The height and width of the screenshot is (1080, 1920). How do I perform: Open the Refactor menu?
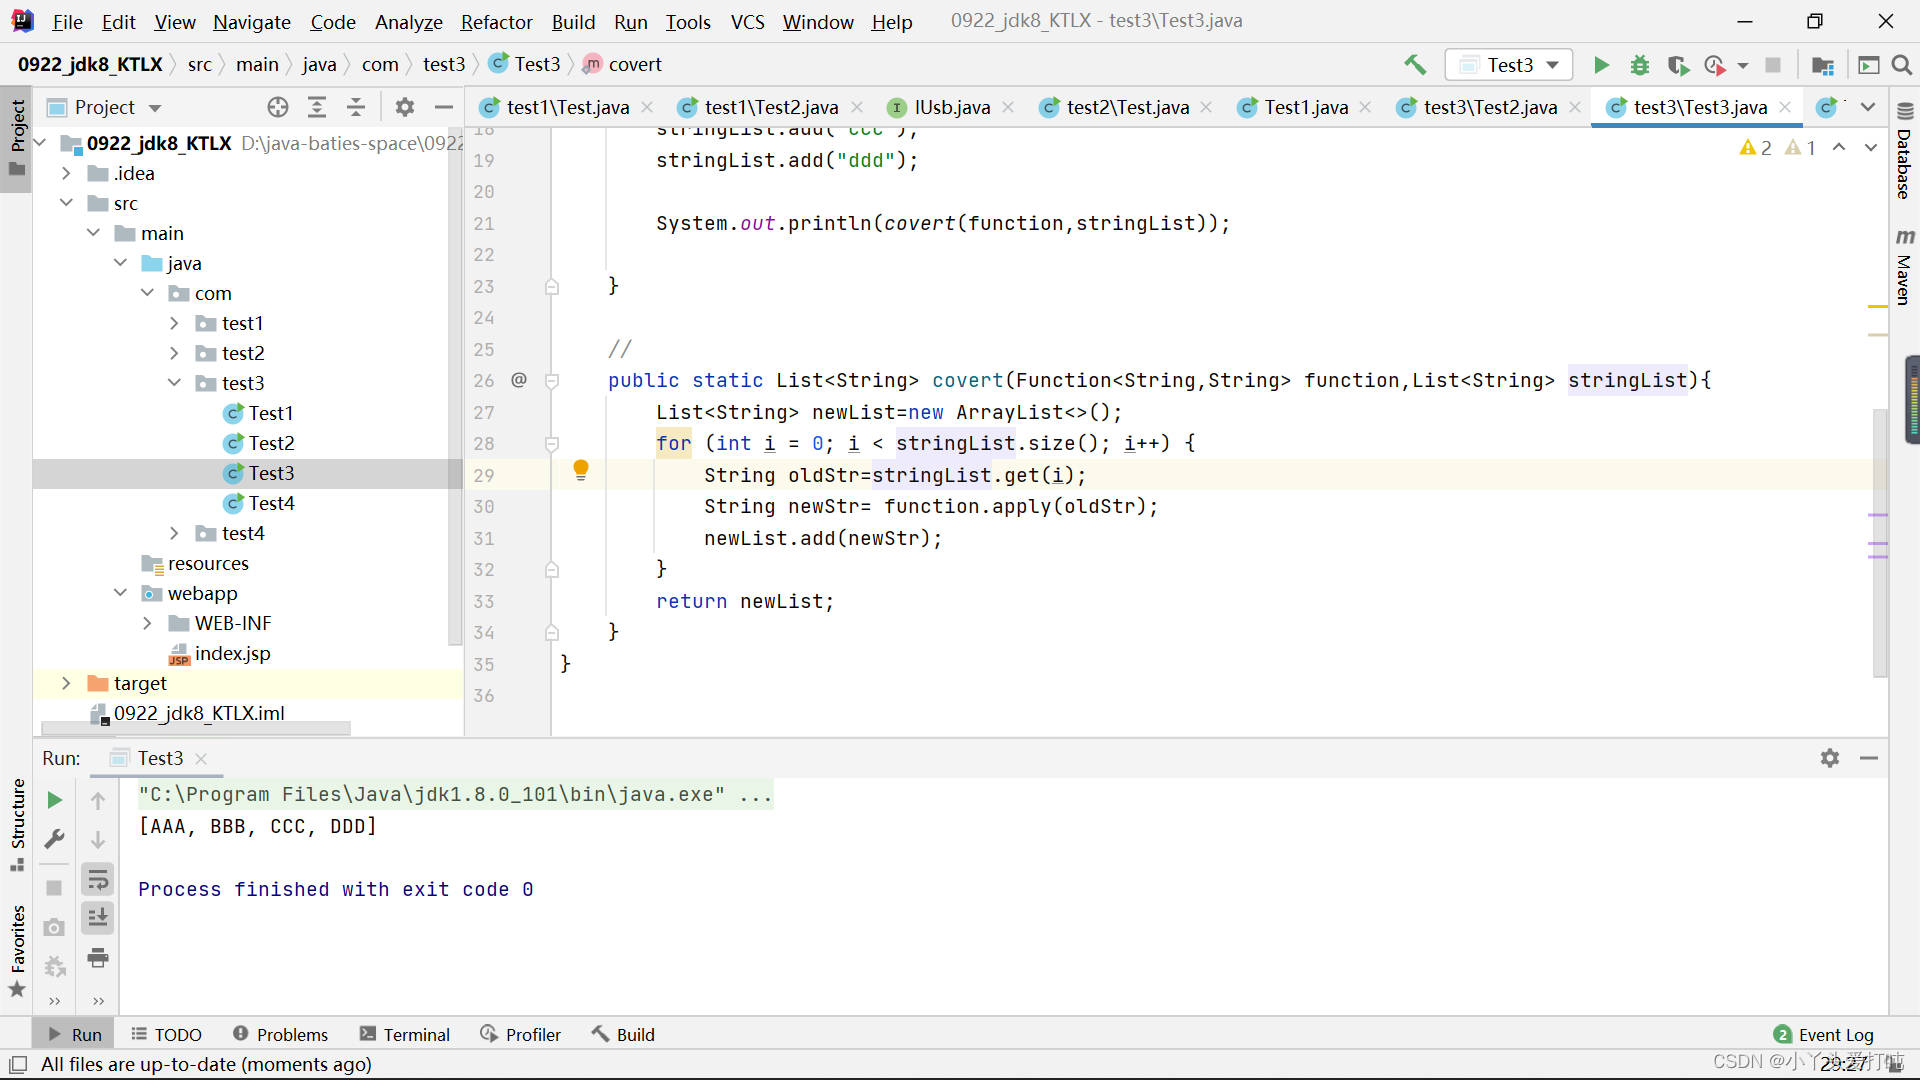(496, 22)
